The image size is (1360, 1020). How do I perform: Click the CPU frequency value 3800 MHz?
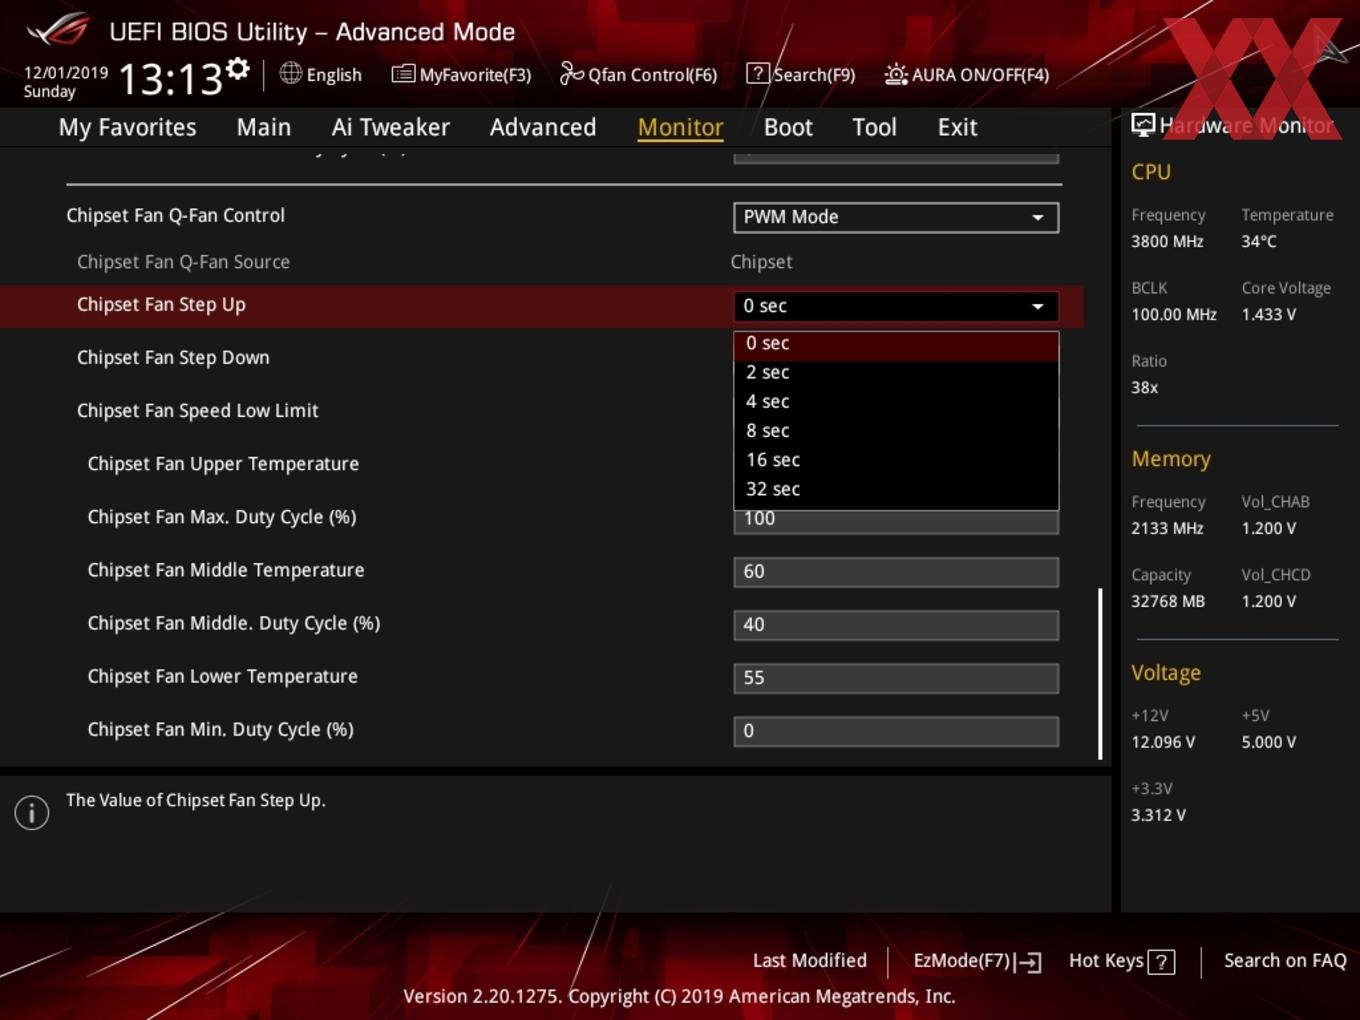click(1167, 241)
